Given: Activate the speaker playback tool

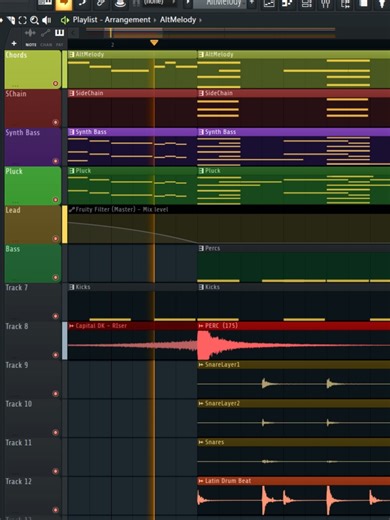Looking at the screenshot, I should pyautogui.click(x=47, y=20).
